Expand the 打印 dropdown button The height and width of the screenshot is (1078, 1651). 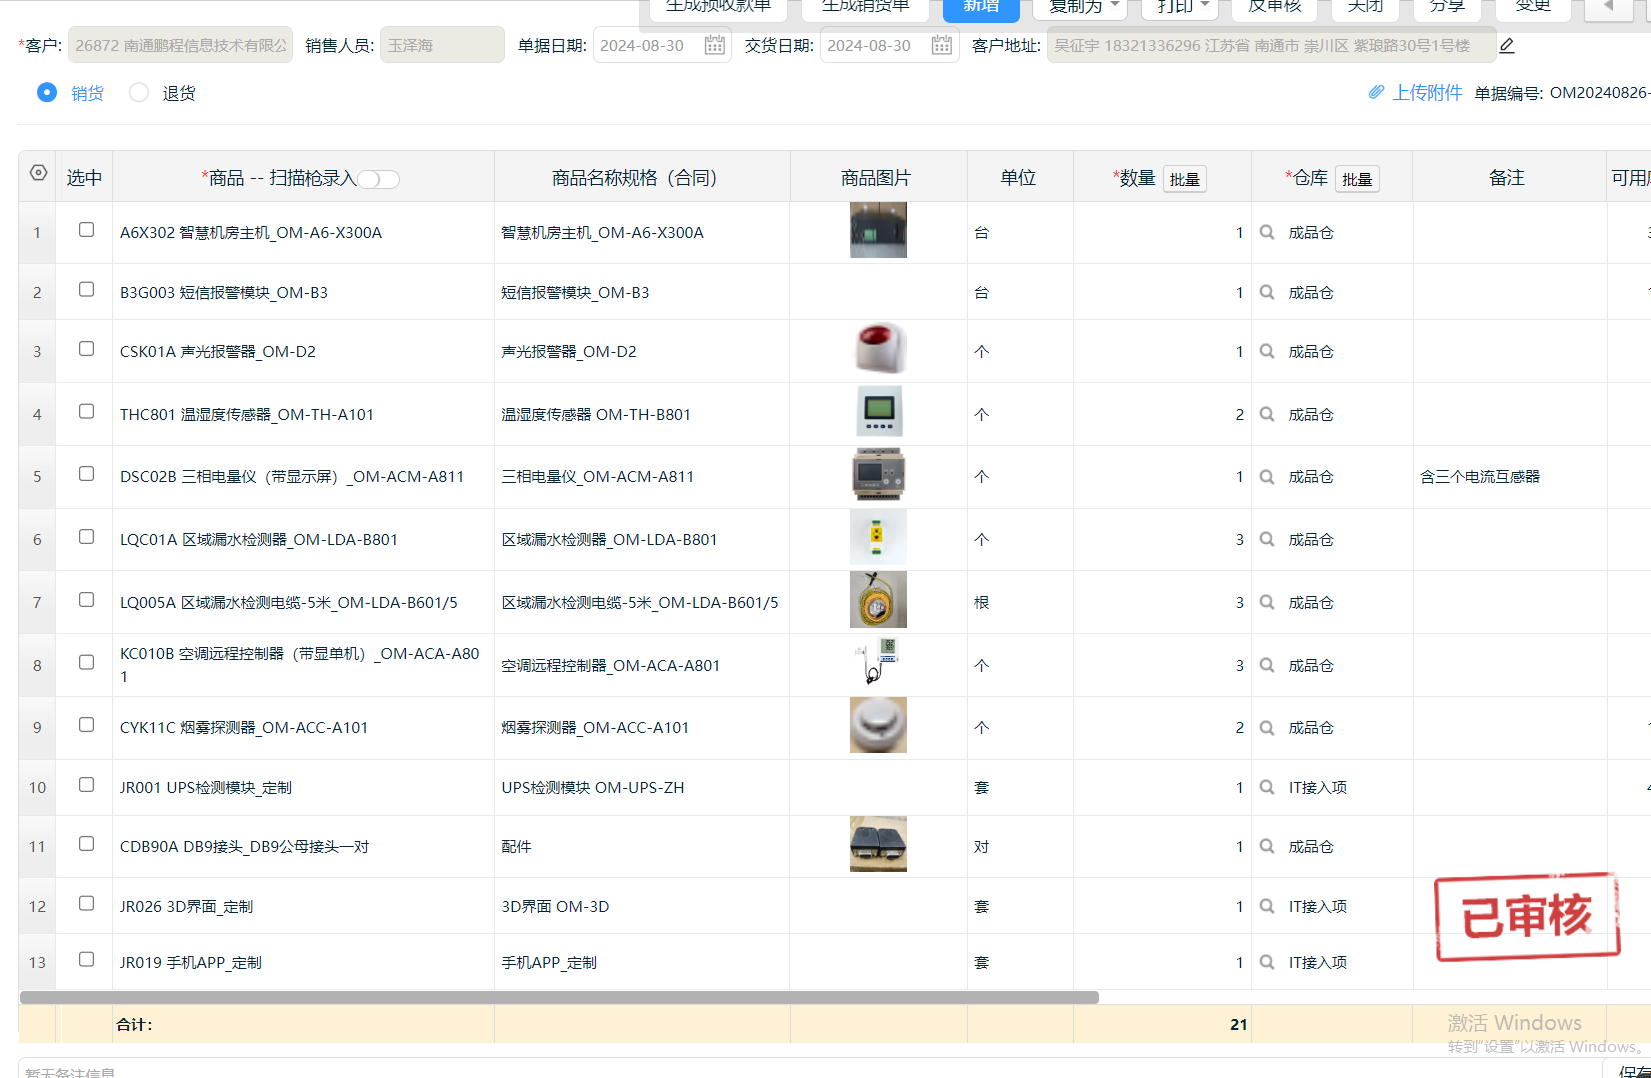(x=1181, y=7)
